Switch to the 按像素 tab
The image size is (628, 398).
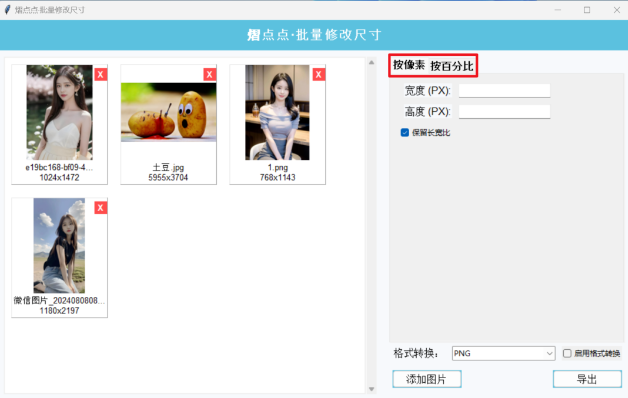click(409, 65)
